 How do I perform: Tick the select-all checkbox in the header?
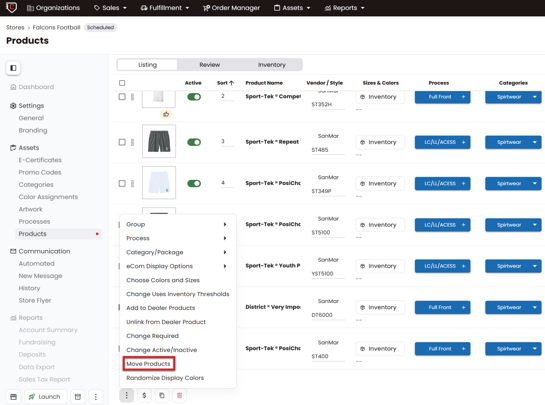[x=122, y=83]
